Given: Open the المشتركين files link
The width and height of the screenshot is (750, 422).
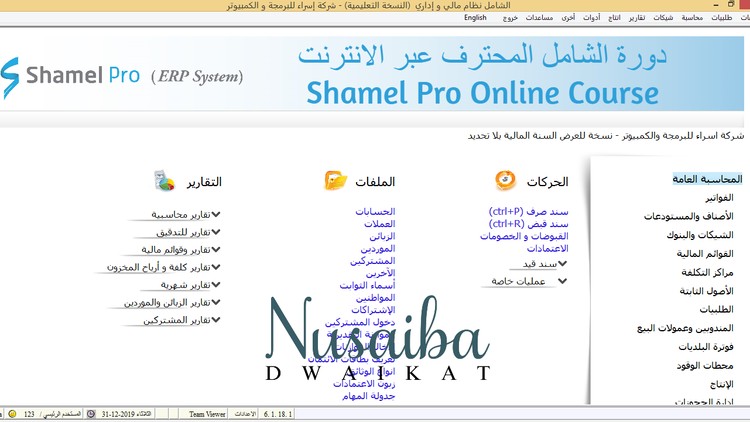Looking at the screenshot, I should click(373, 261).
